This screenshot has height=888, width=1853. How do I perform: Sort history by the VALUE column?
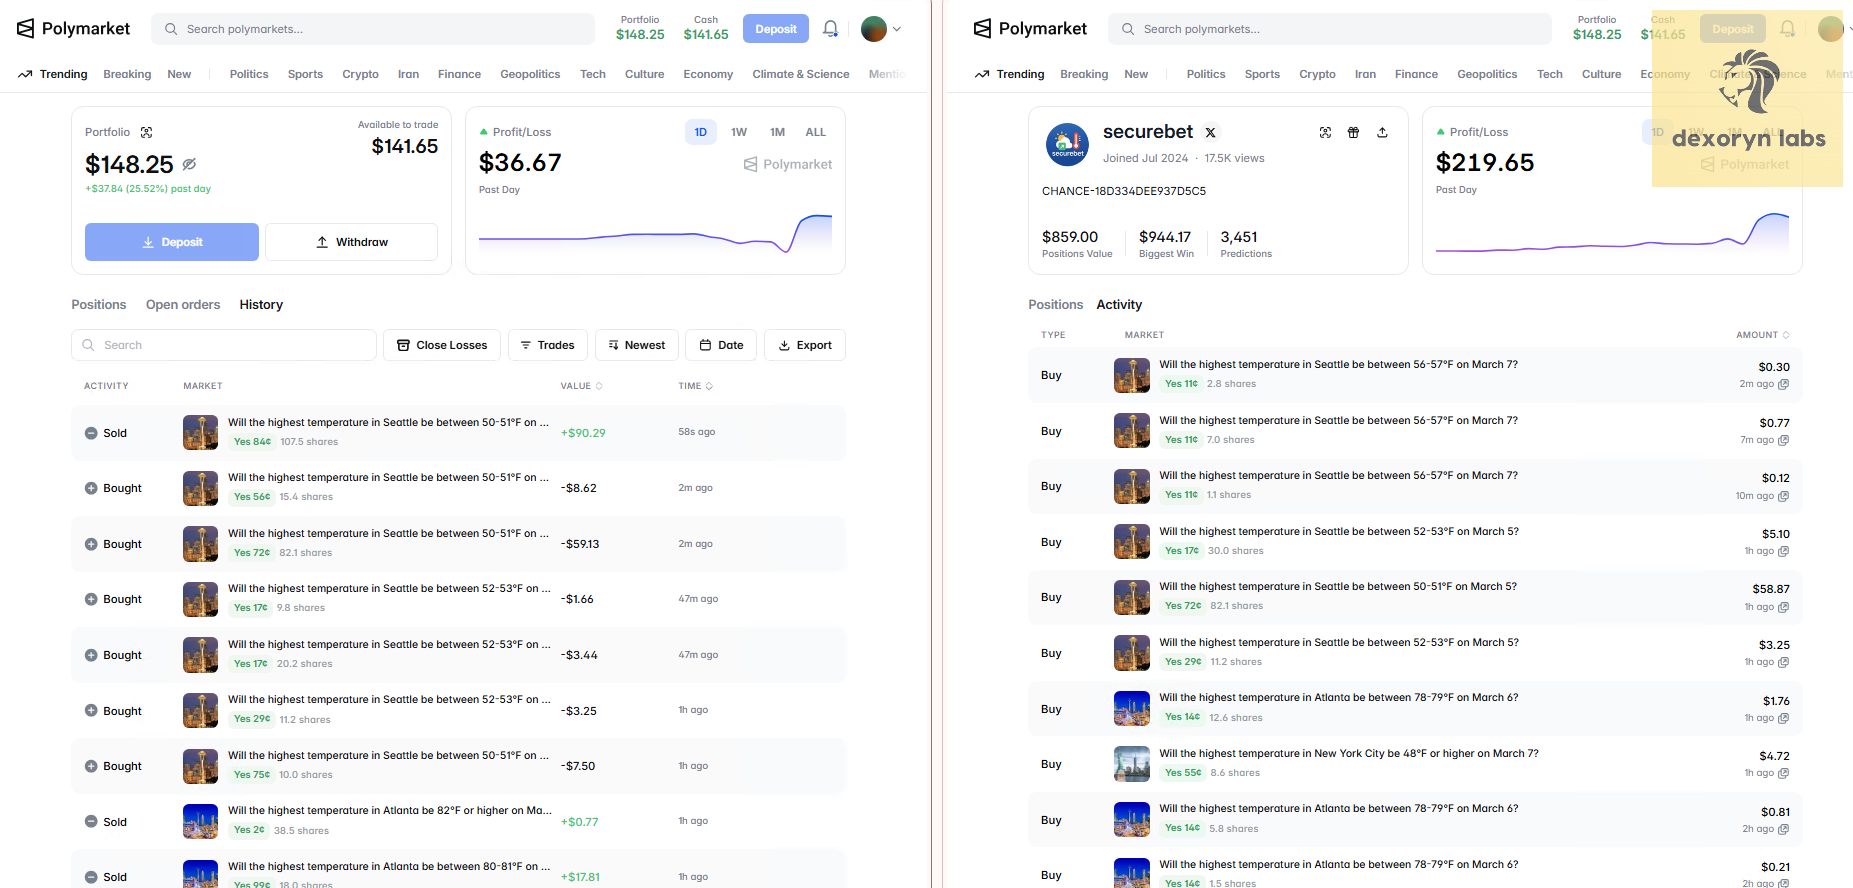[581, 386]
